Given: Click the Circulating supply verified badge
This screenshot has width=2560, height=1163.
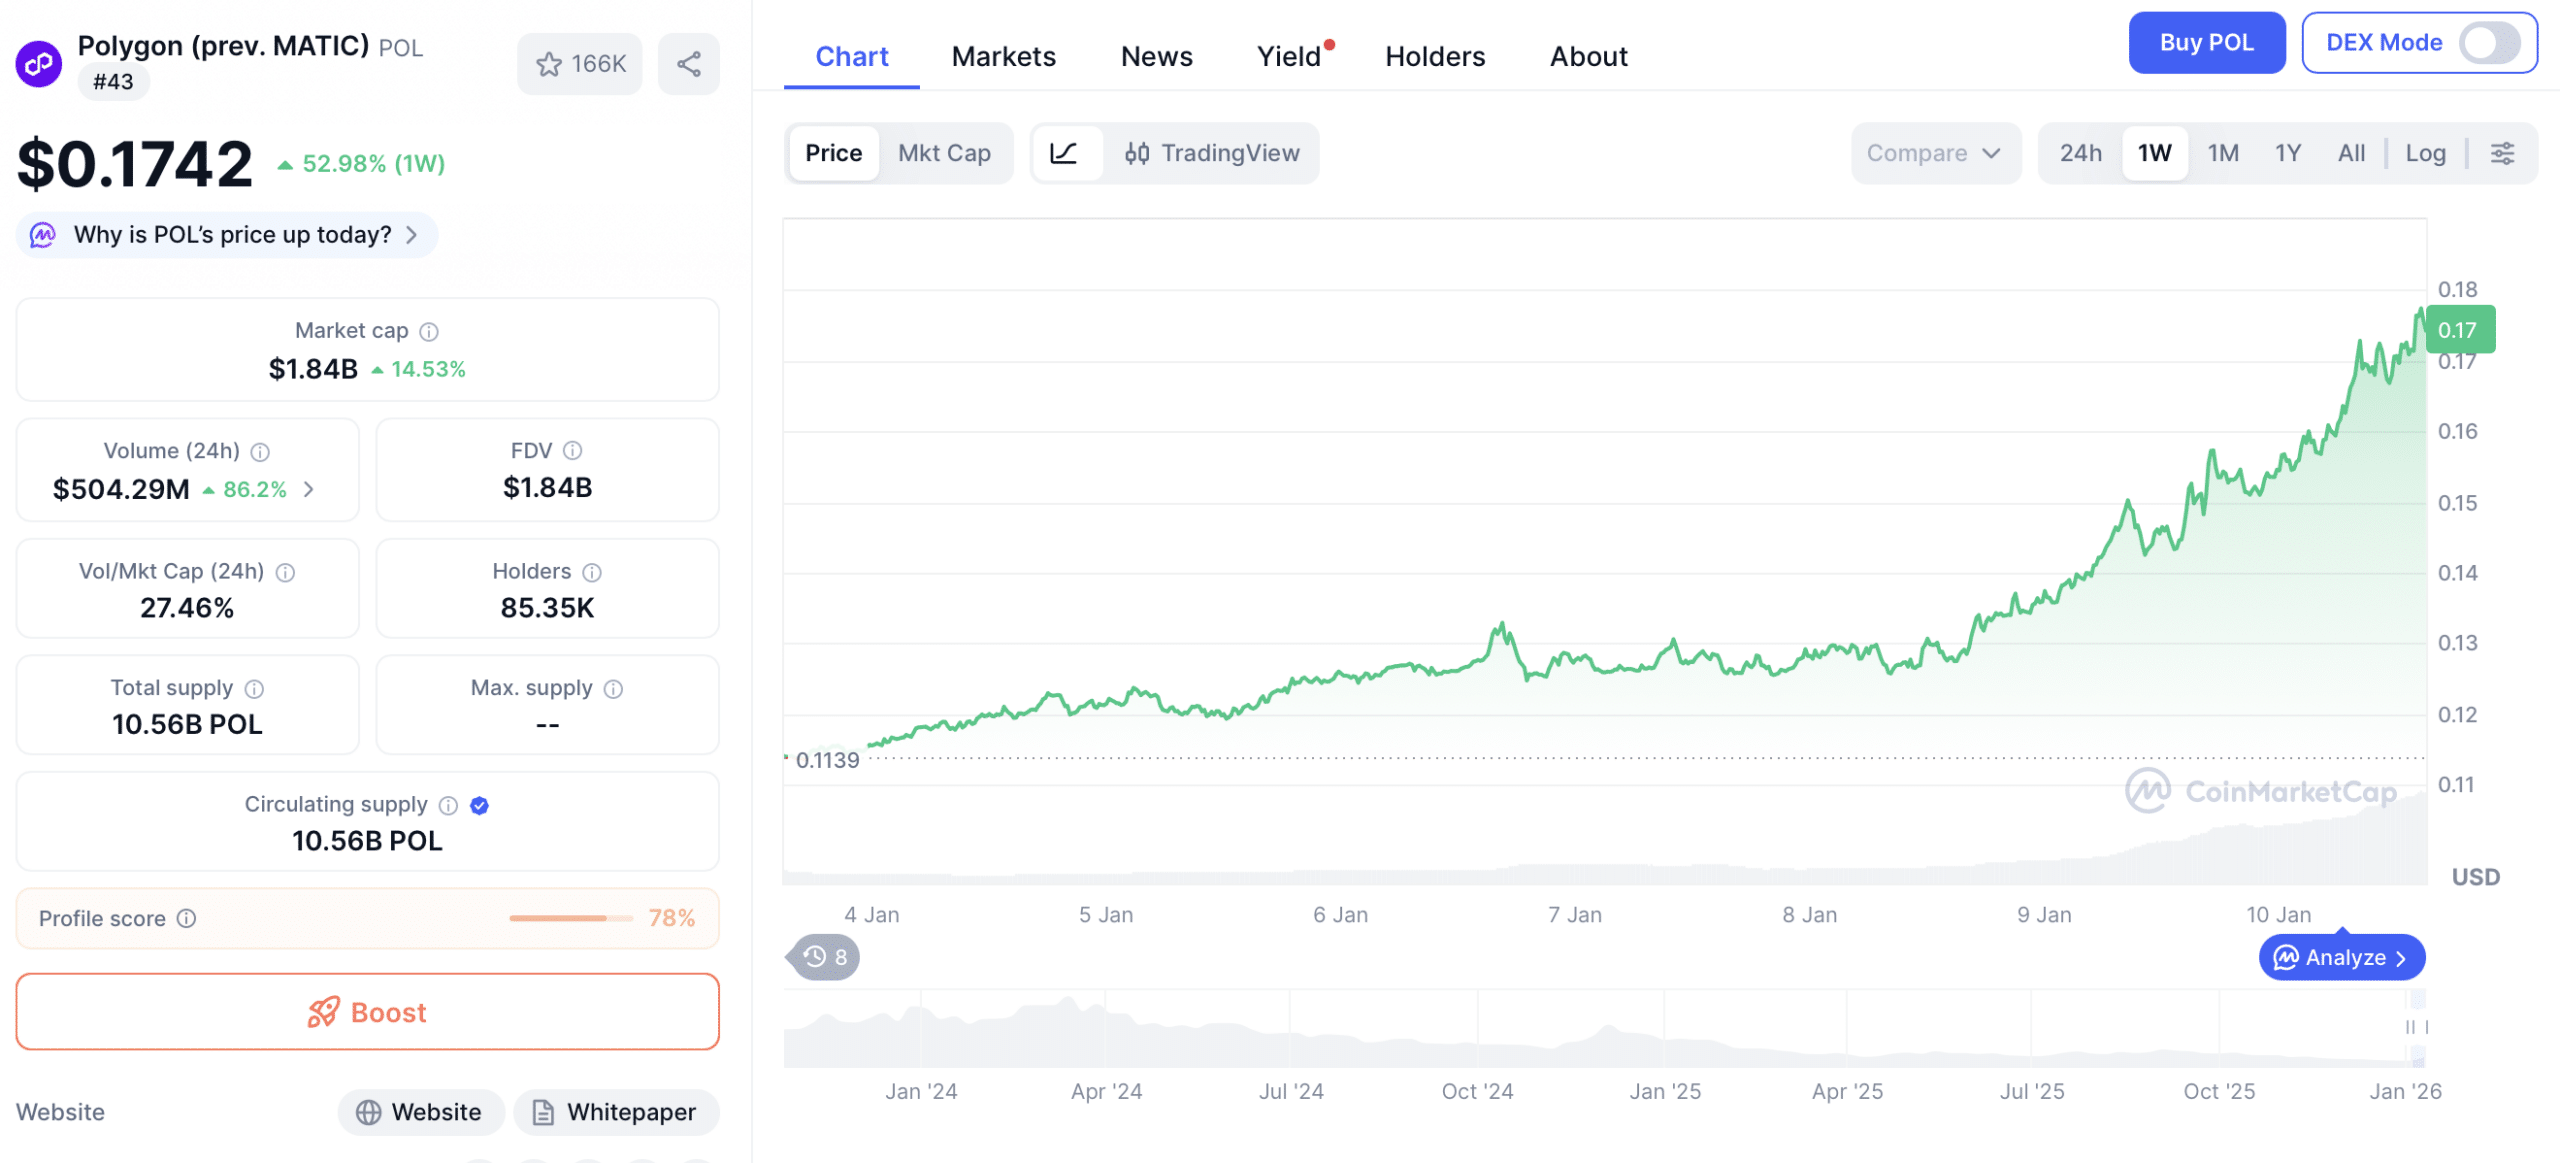Looking at the screenshot, I should (479, 805).
